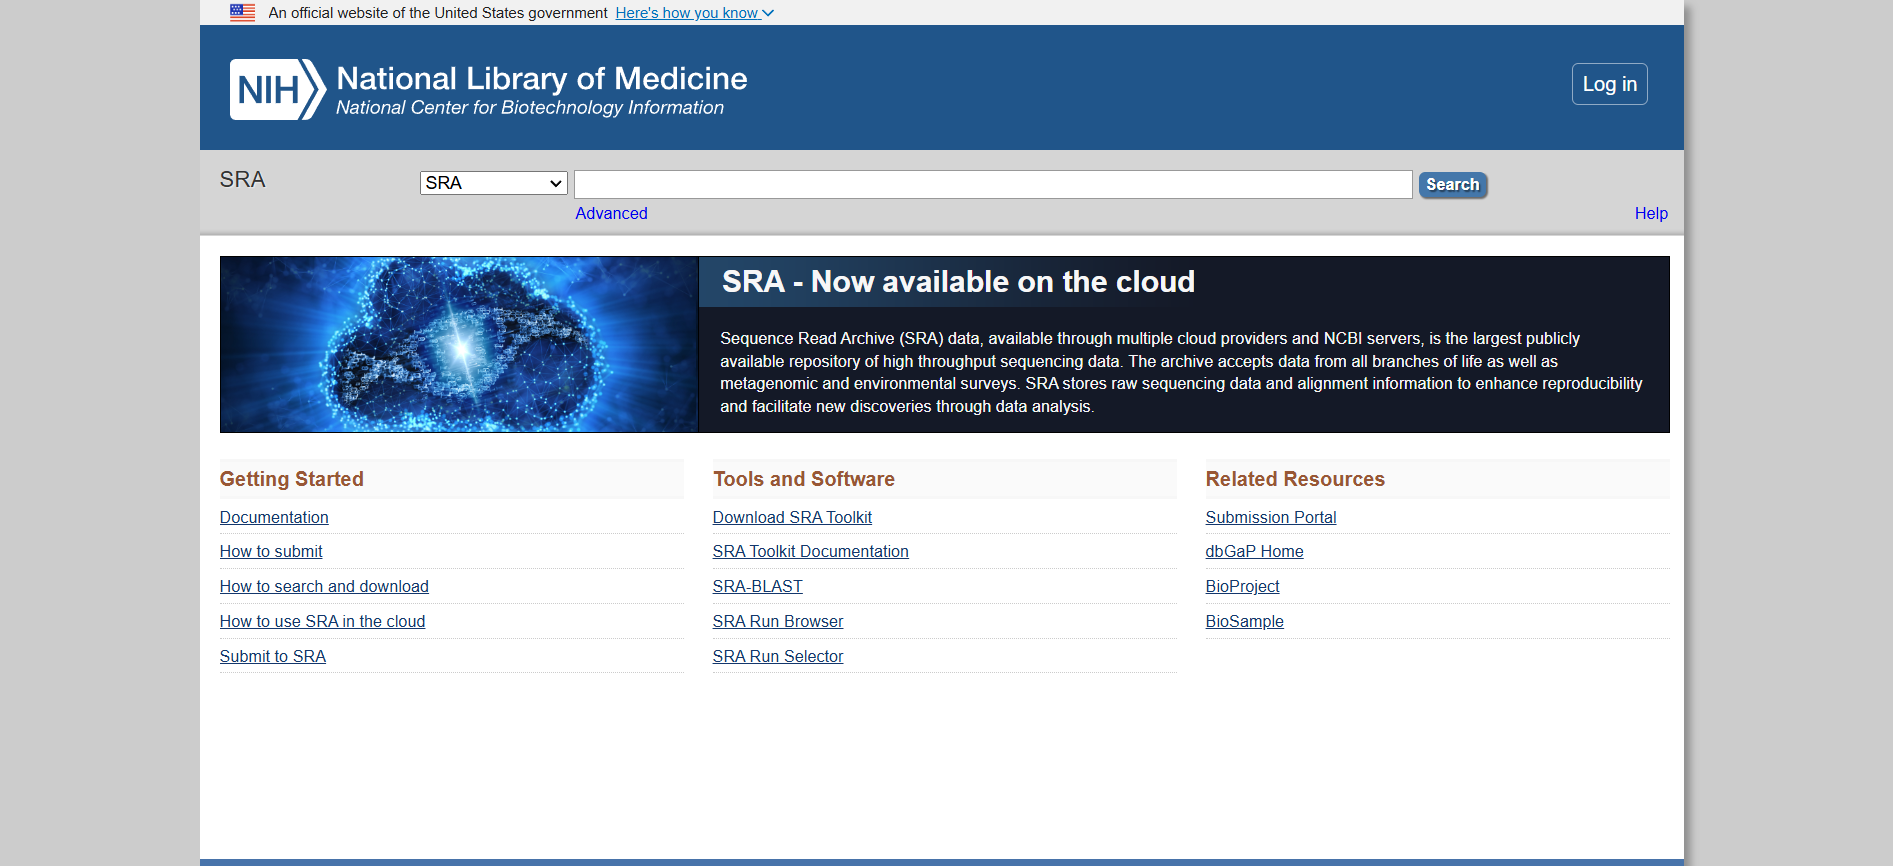Click the Log in button

(1610, 84)
